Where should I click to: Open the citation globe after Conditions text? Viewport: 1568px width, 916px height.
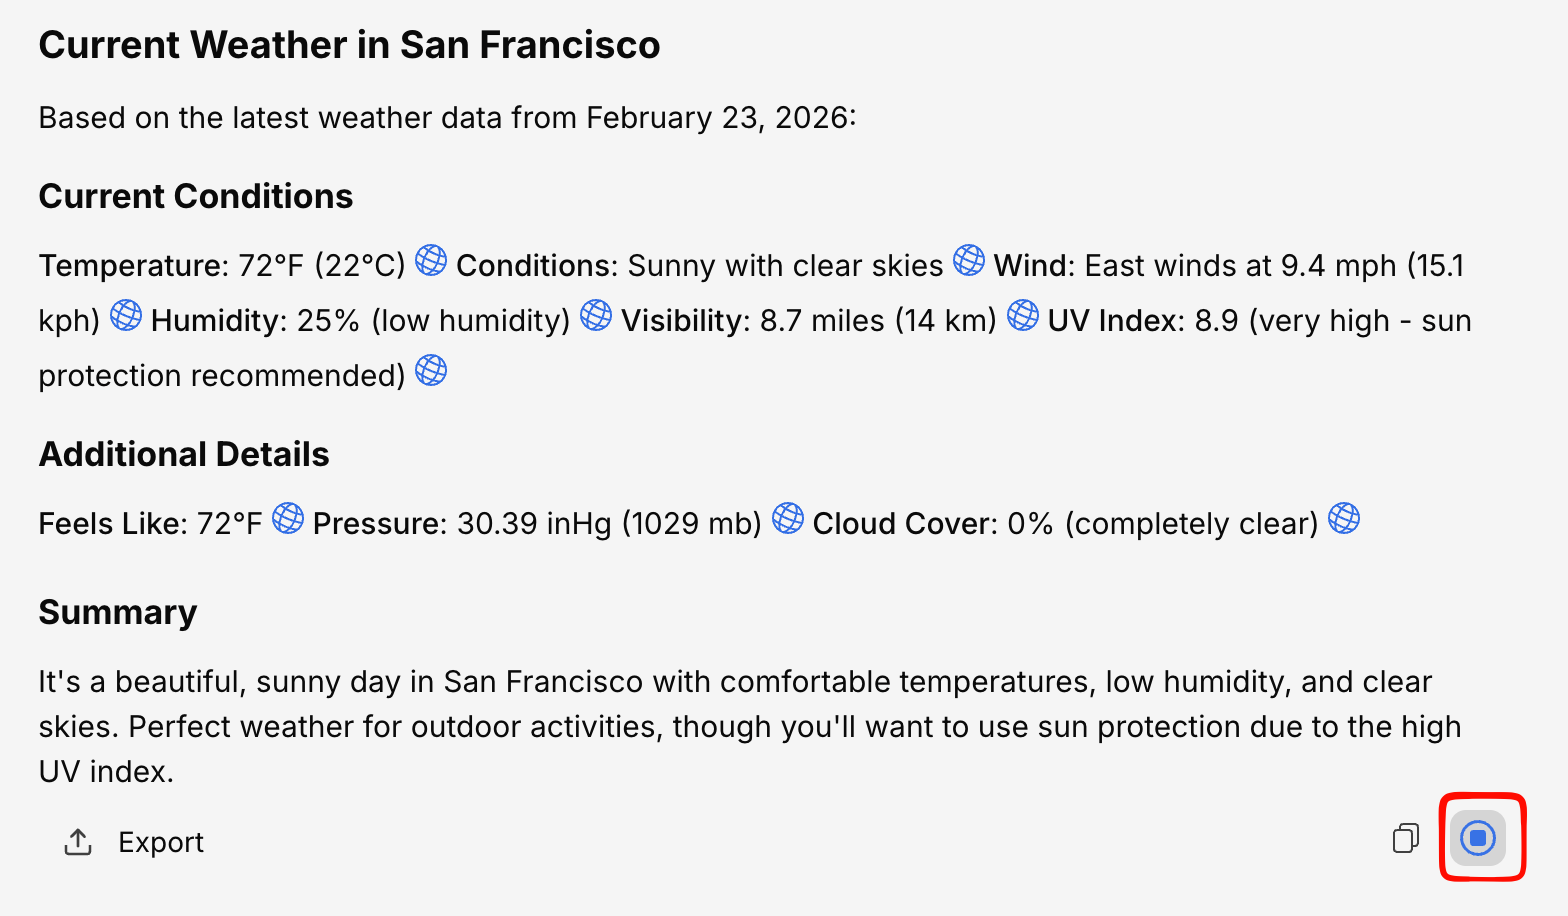(x=968, y=260)
